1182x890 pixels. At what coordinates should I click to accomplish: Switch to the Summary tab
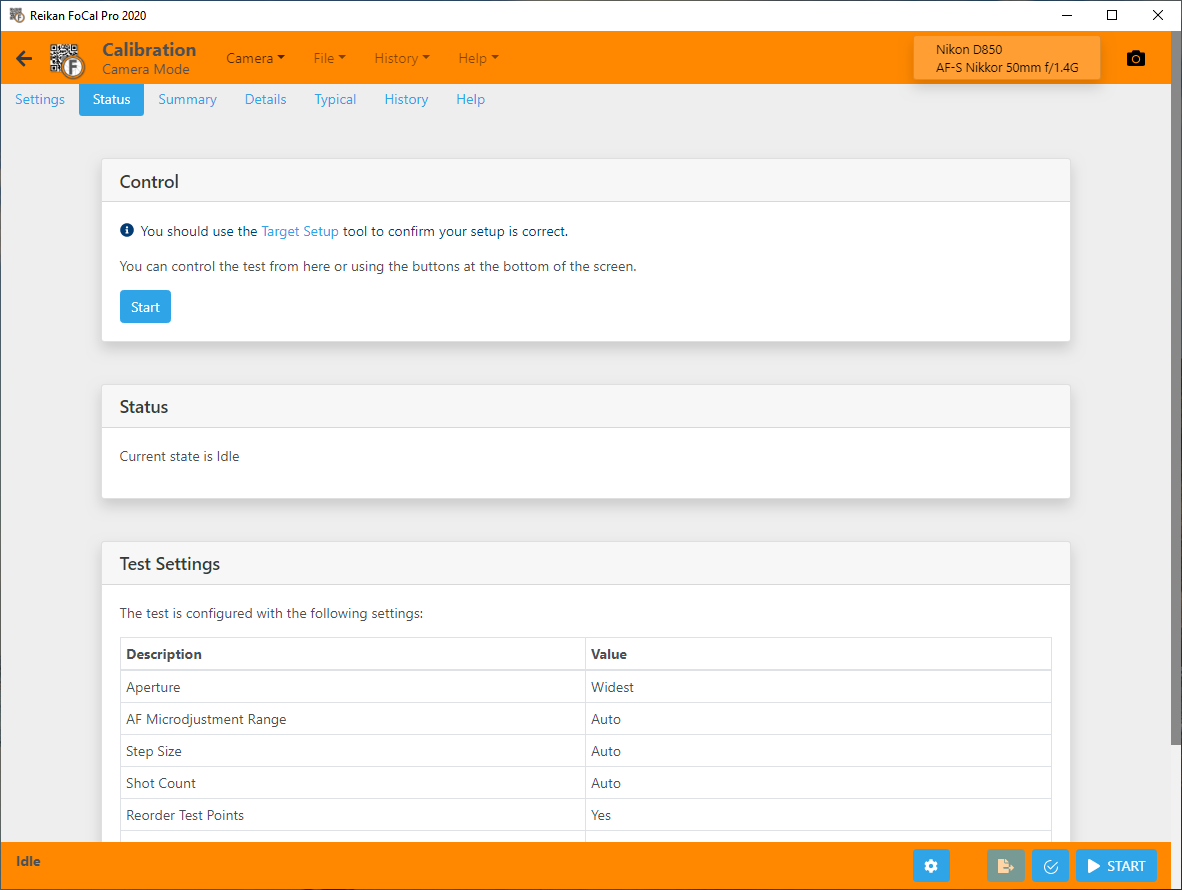click(x=187, y=99)
